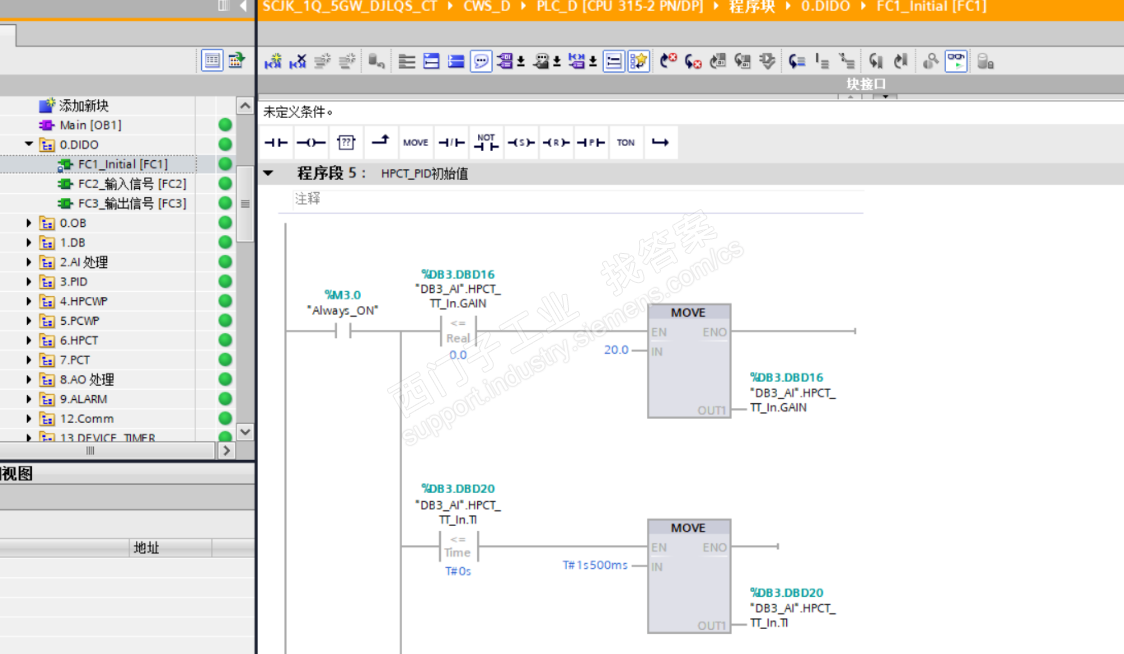Insert normally closed contact
The width and height of the screenshot is (1124, 654).
pyautogui.click(x=451, y=143)
